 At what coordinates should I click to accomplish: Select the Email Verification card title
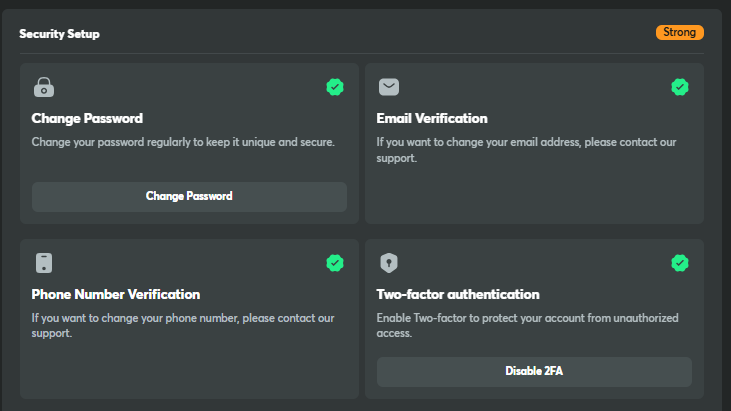coord(432,118)
